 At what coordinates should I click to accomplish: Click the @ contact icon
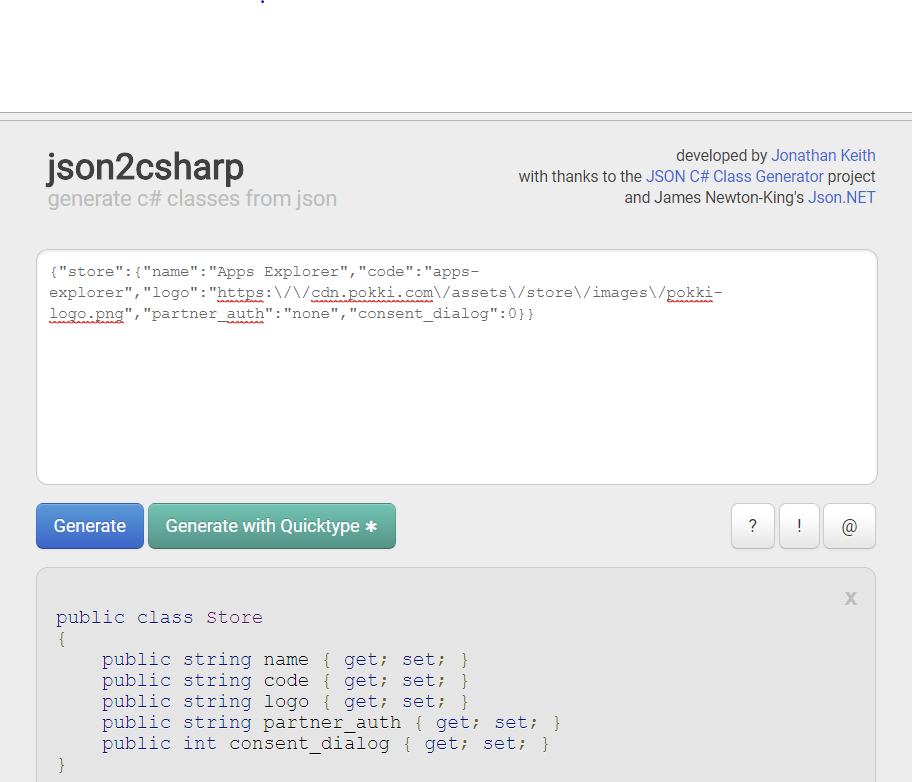click(x=849, y=525)
